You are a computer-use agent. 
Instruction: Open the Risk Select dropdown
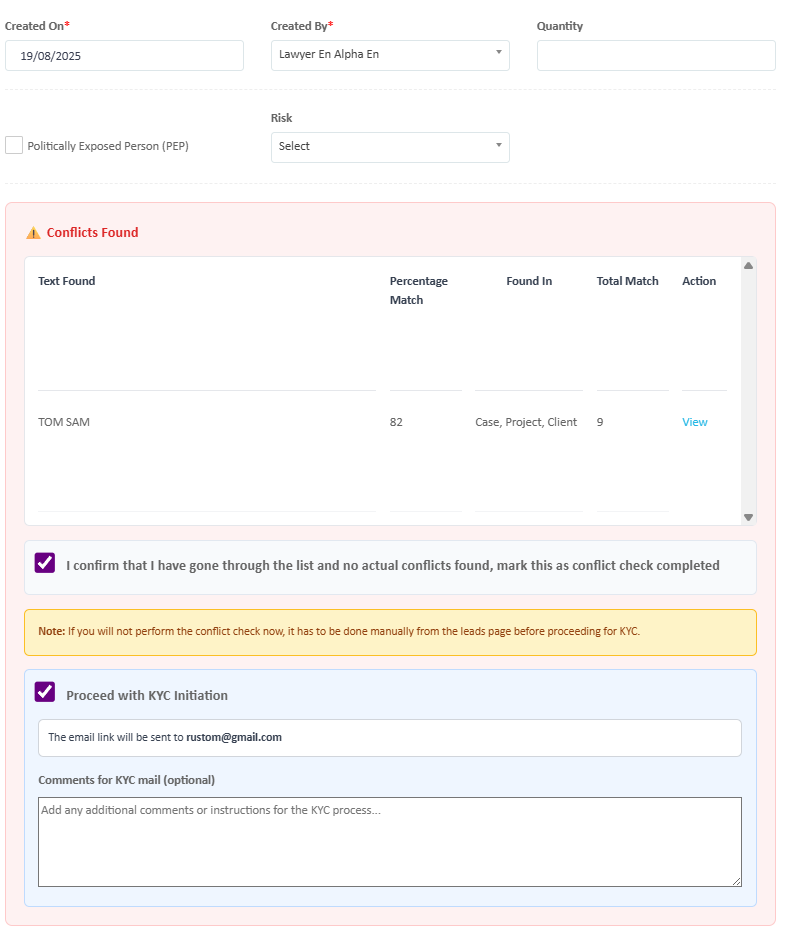pyautogui.click(x=390, y=147)
